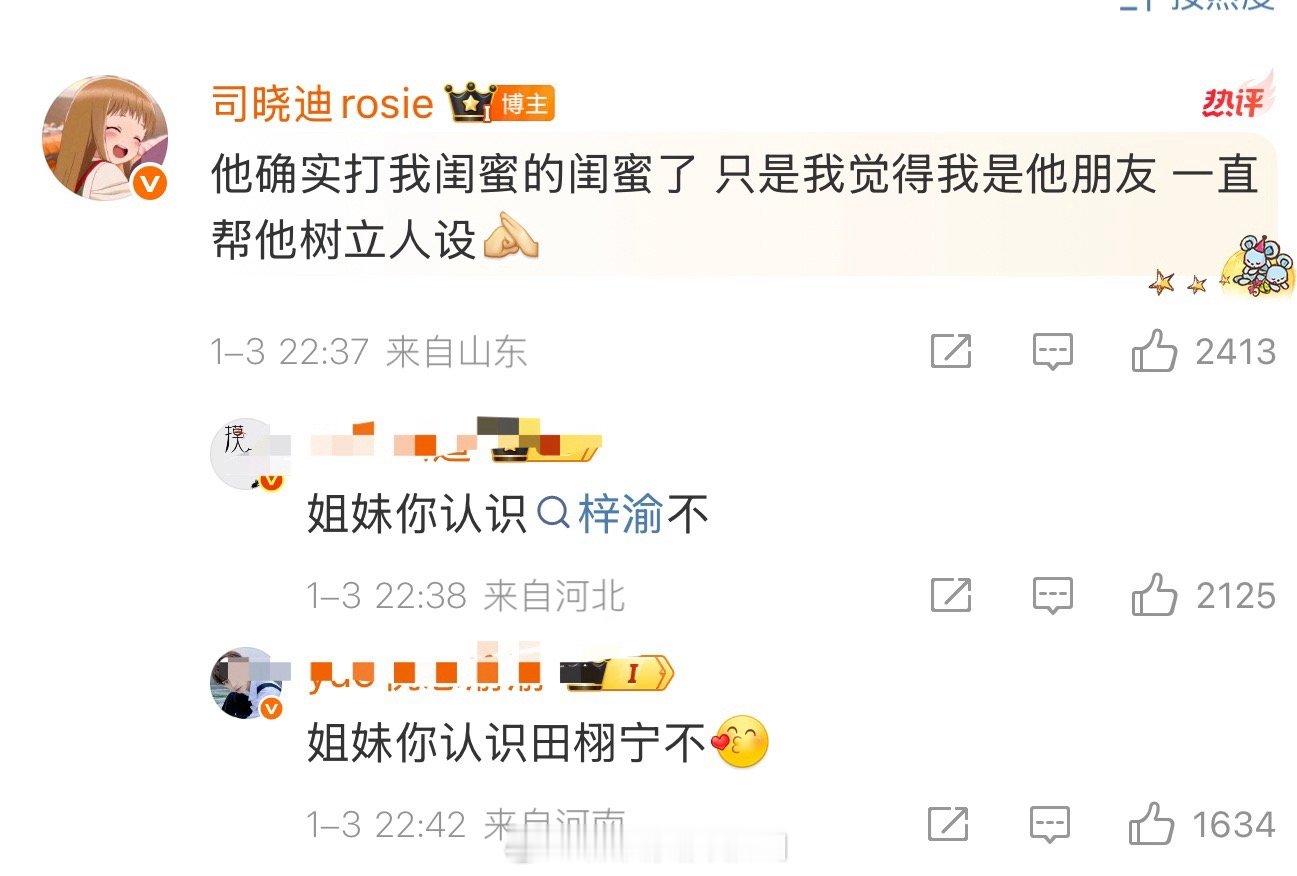Tap the 热评 hot comment tag
The width and height of the screenshot is (1297, 876).
pos(1236,98)
